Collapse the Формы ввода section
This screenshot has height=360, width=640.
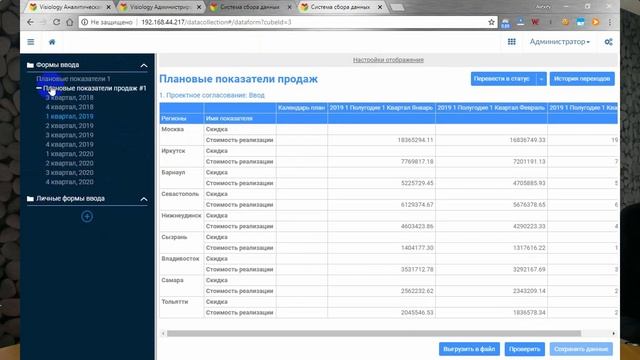coord(144,65)
